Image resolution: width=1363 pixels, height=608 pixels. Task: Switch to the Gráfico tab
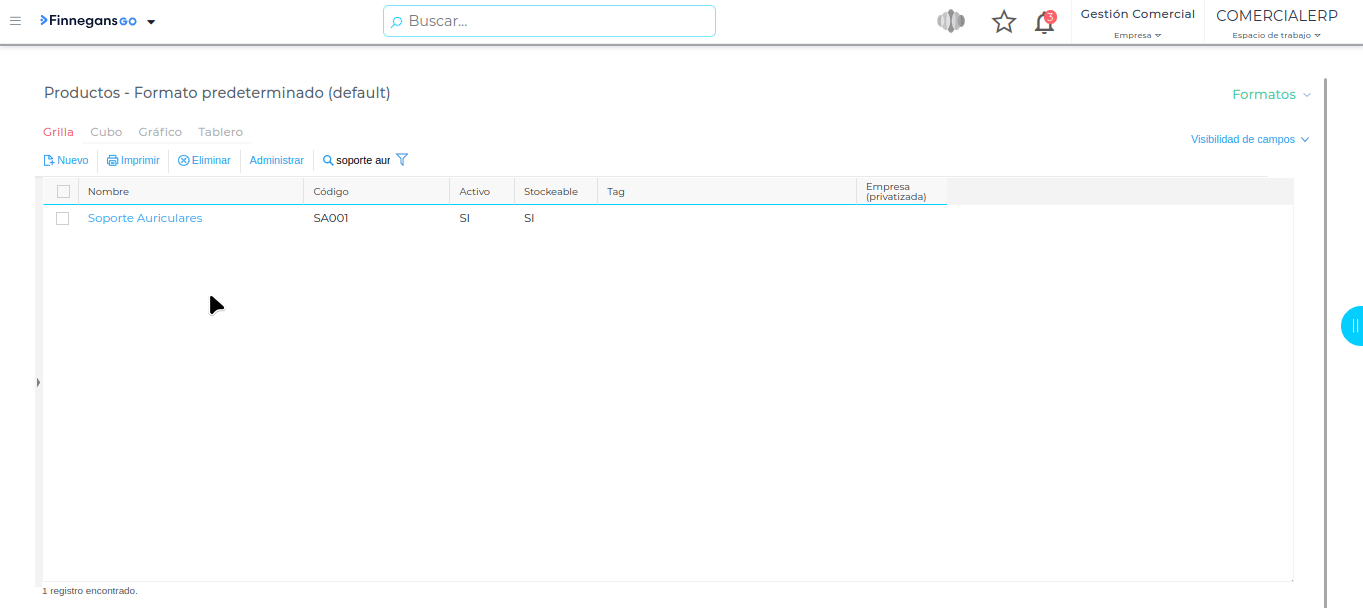pos(160,132)
